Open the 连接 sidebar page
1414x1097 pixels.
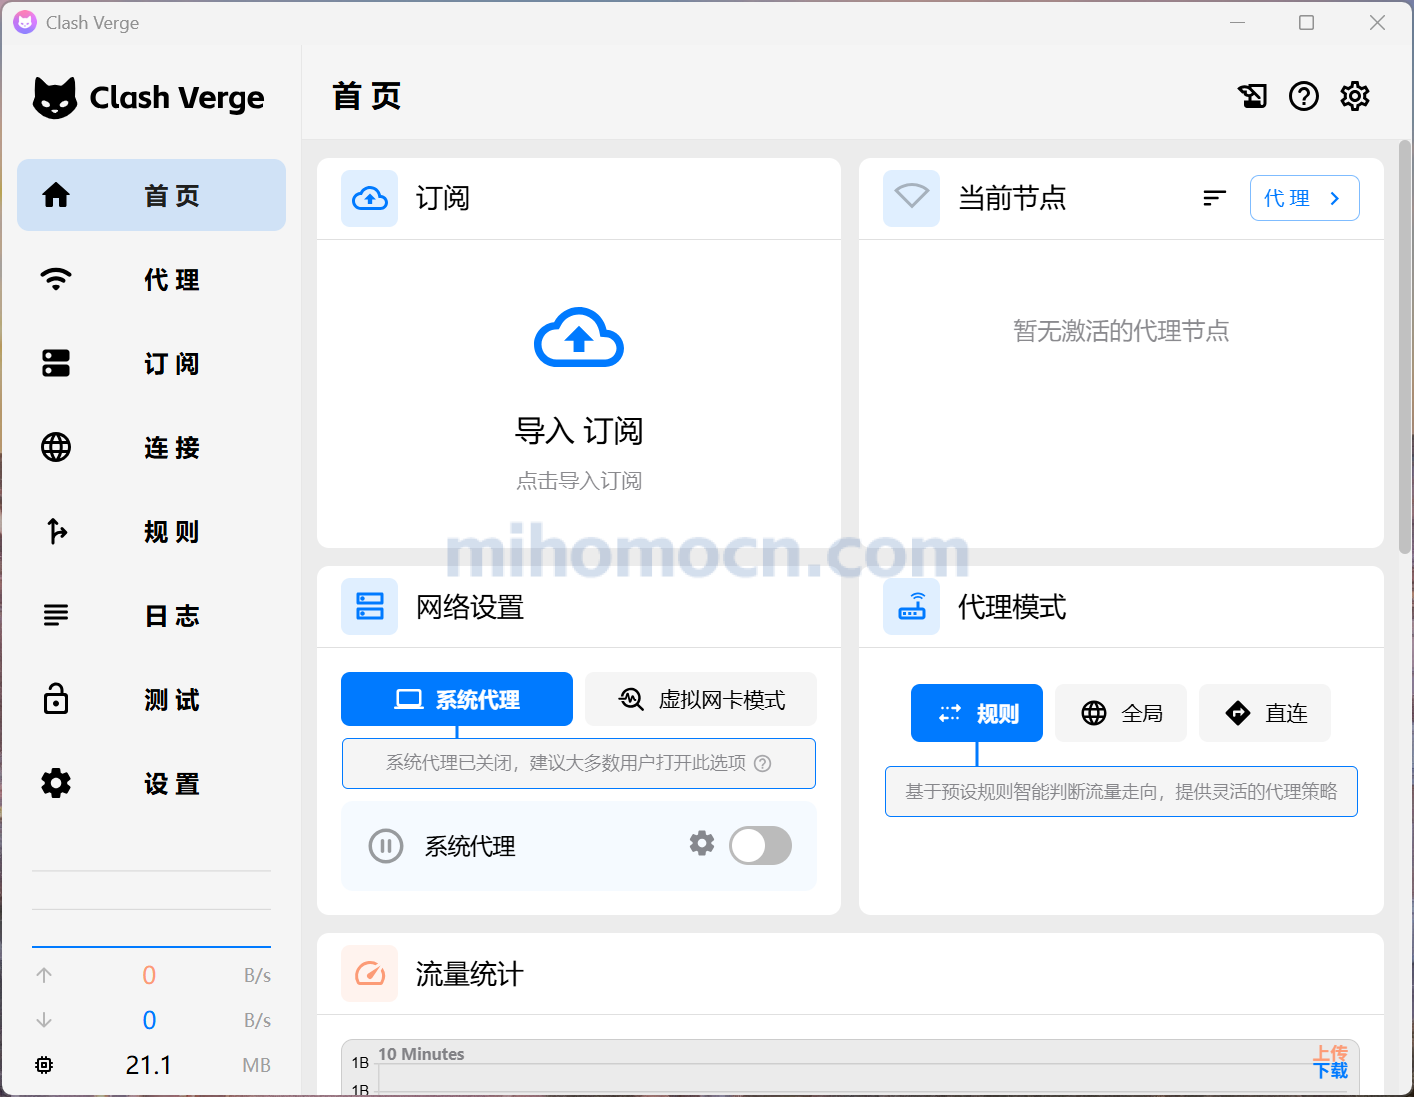[x=151, y=447]
